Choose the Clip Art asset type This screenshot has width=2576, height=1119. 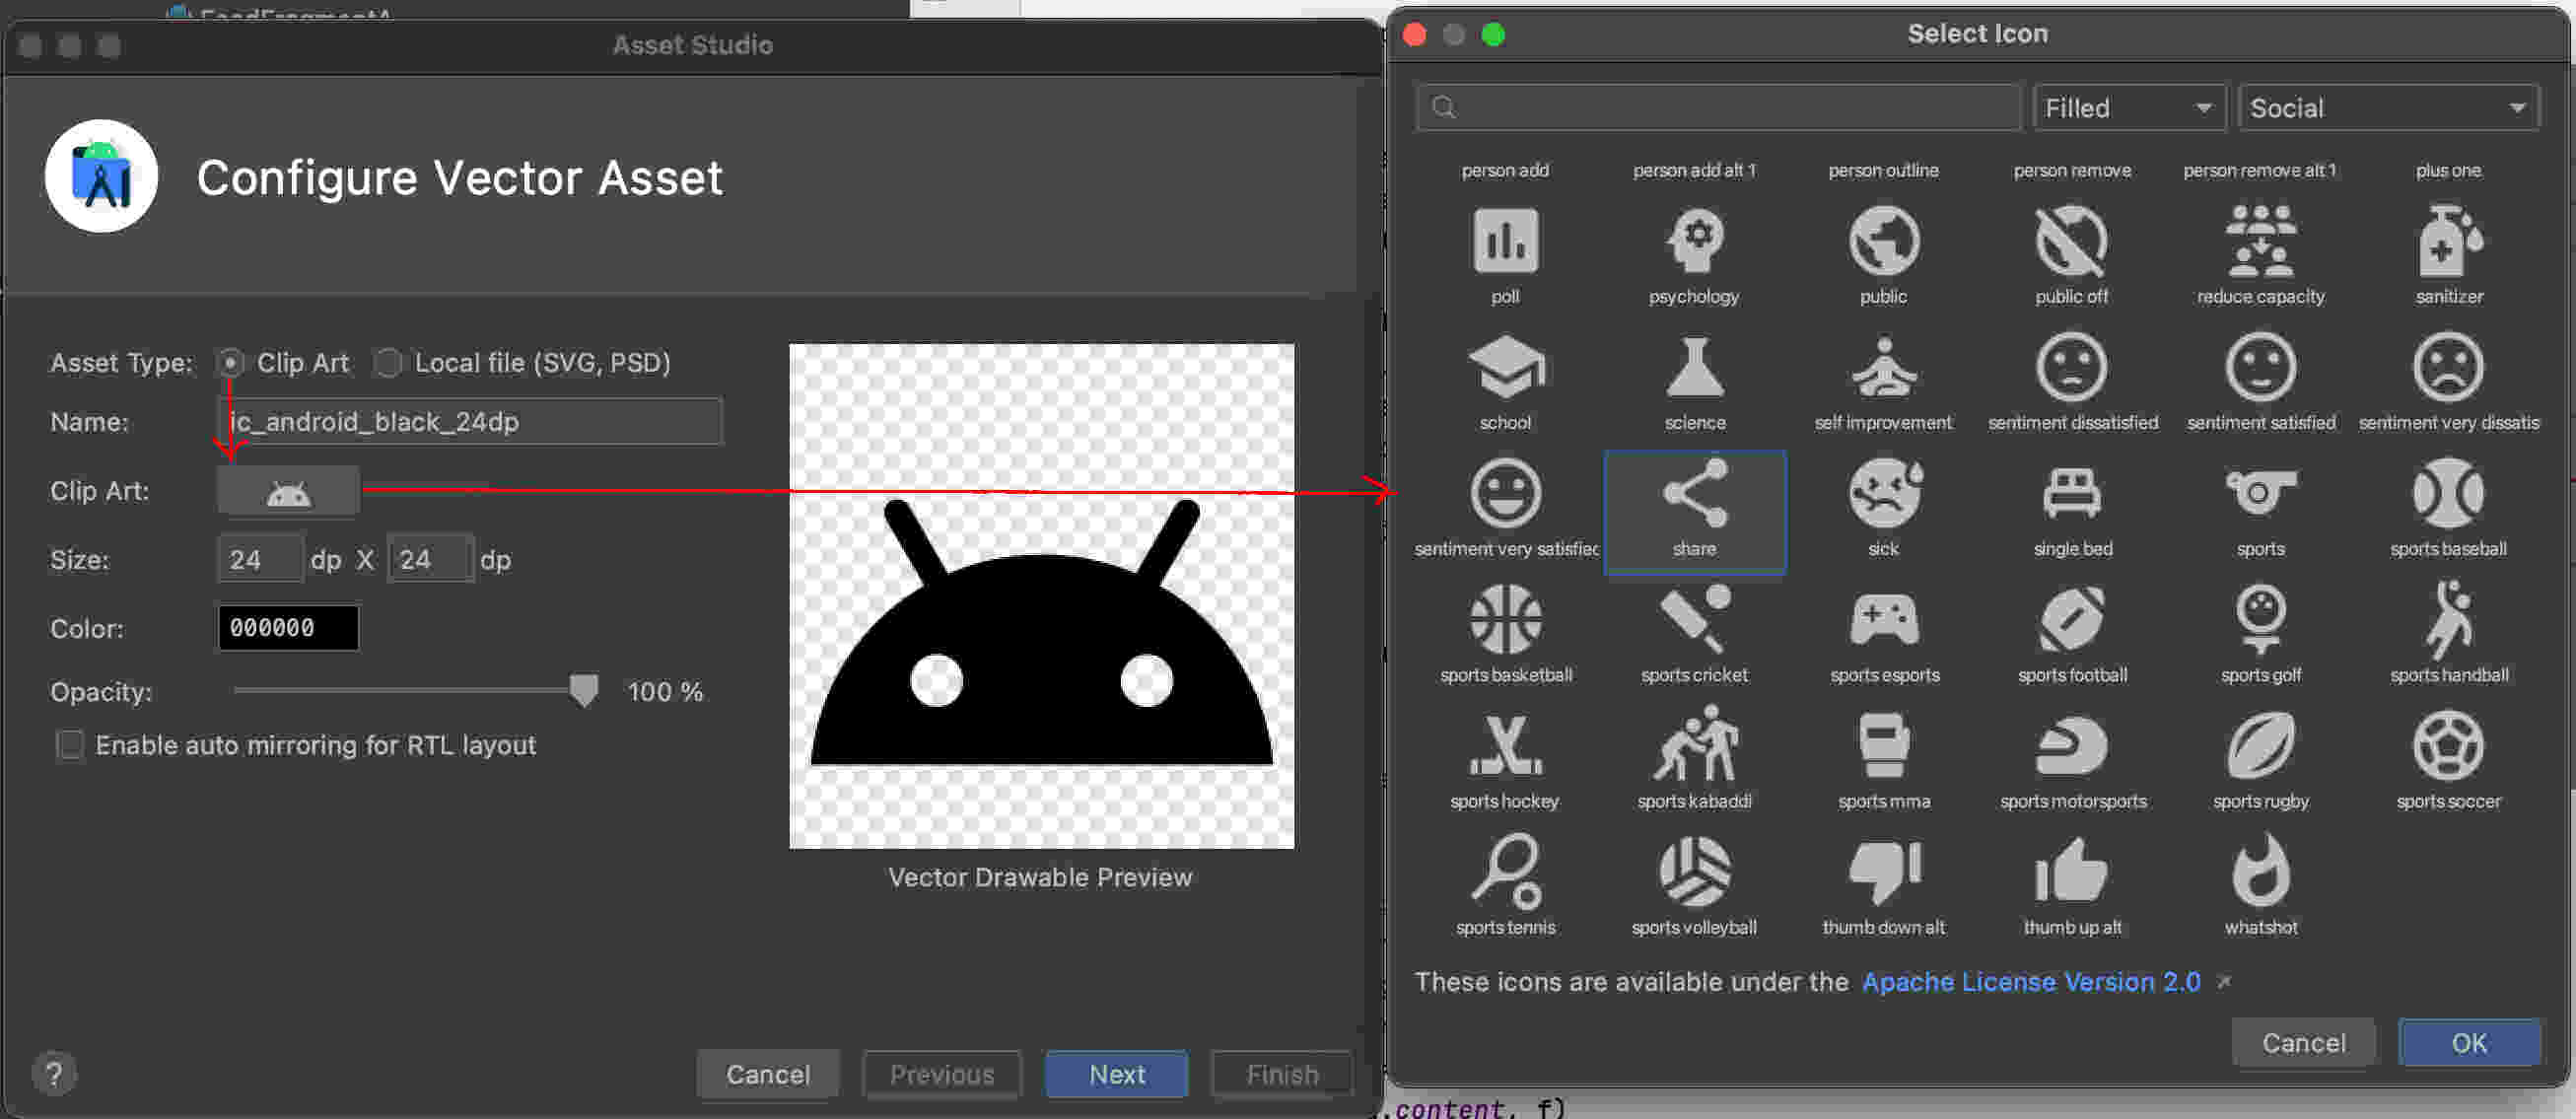click(230, 363)
